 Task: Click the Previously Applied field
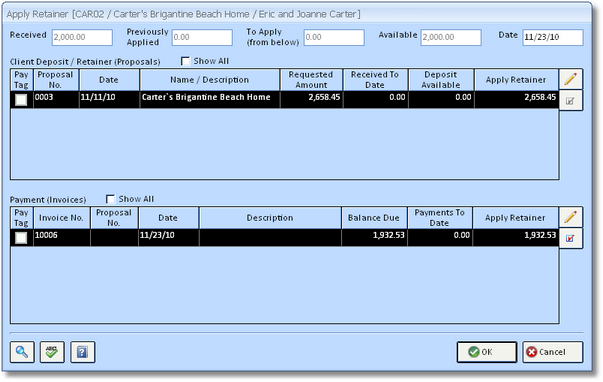point(202,37)
